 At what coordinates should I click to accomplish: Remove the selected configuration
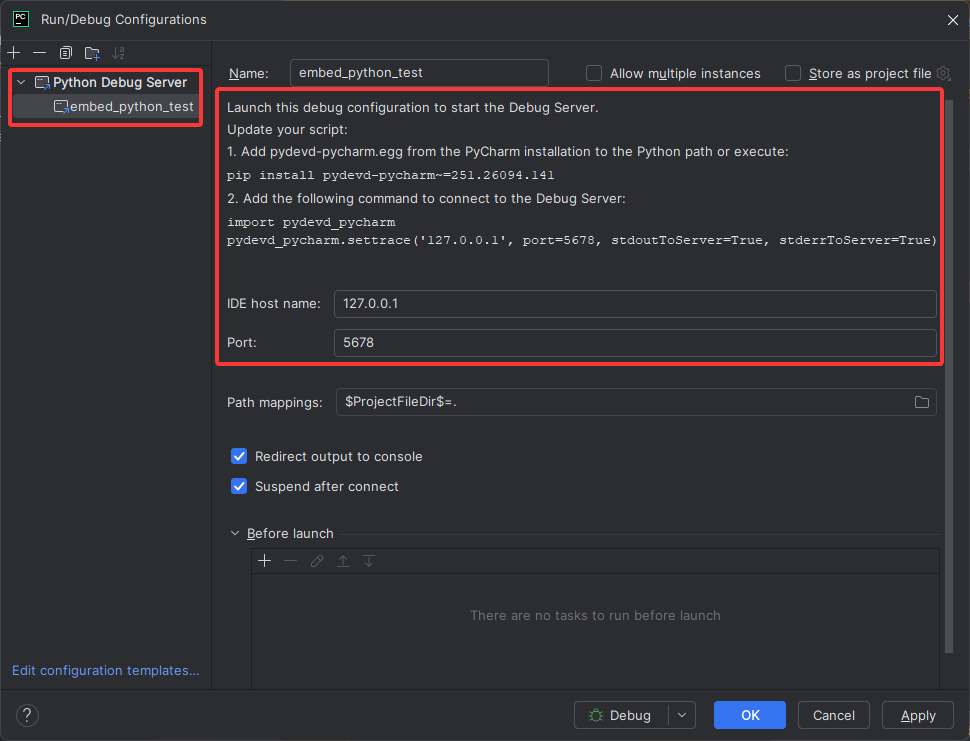click(x=40, y=53)
